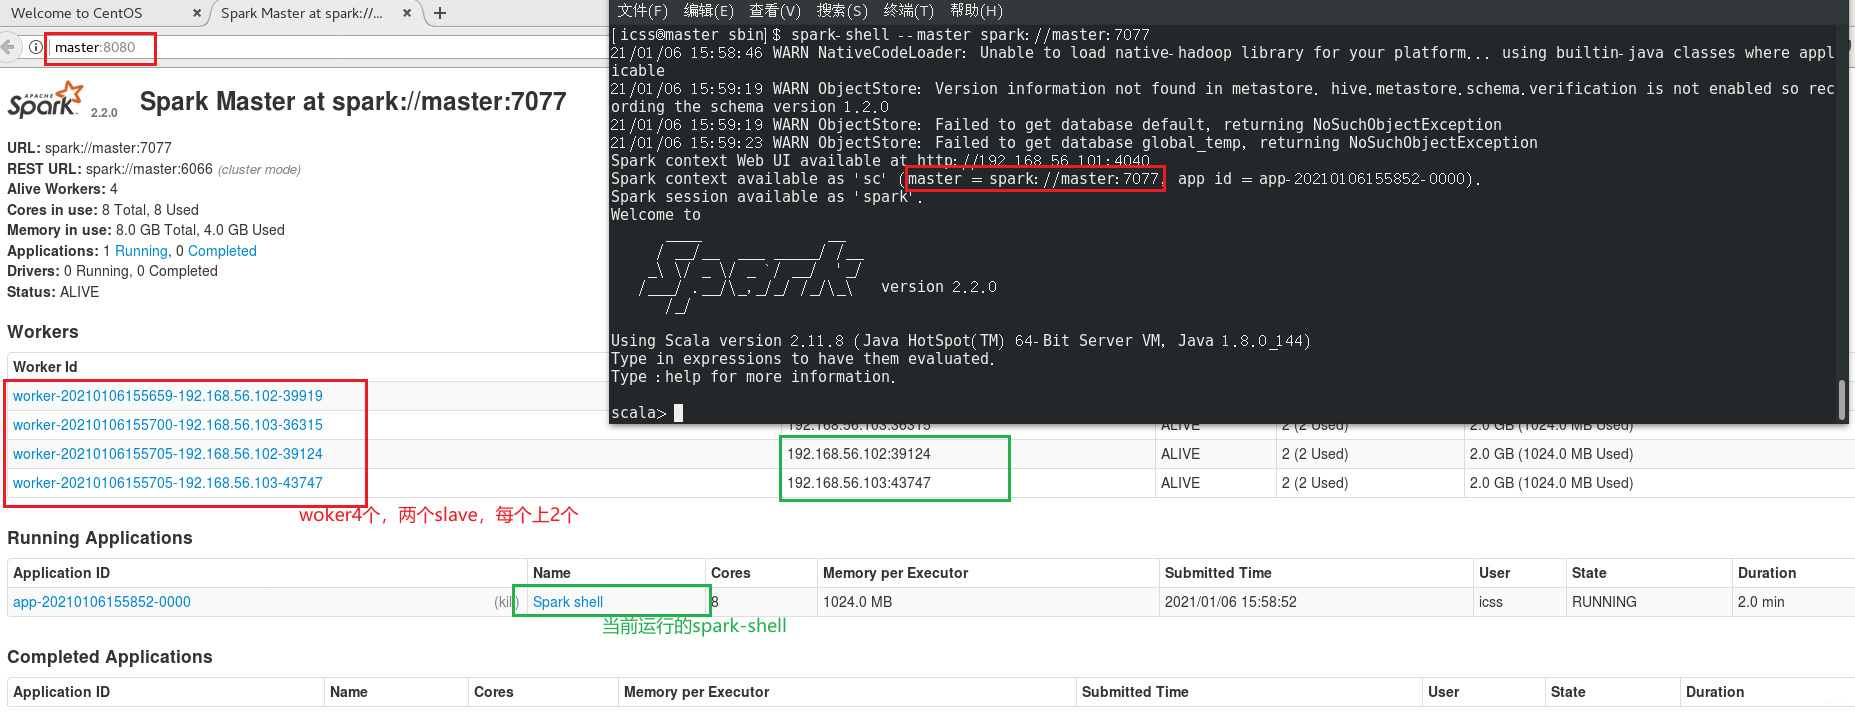The width and height of the screenshot is (1855, 714).
Task: Open terminal 终端(T) menu
Action: (908, 10)
